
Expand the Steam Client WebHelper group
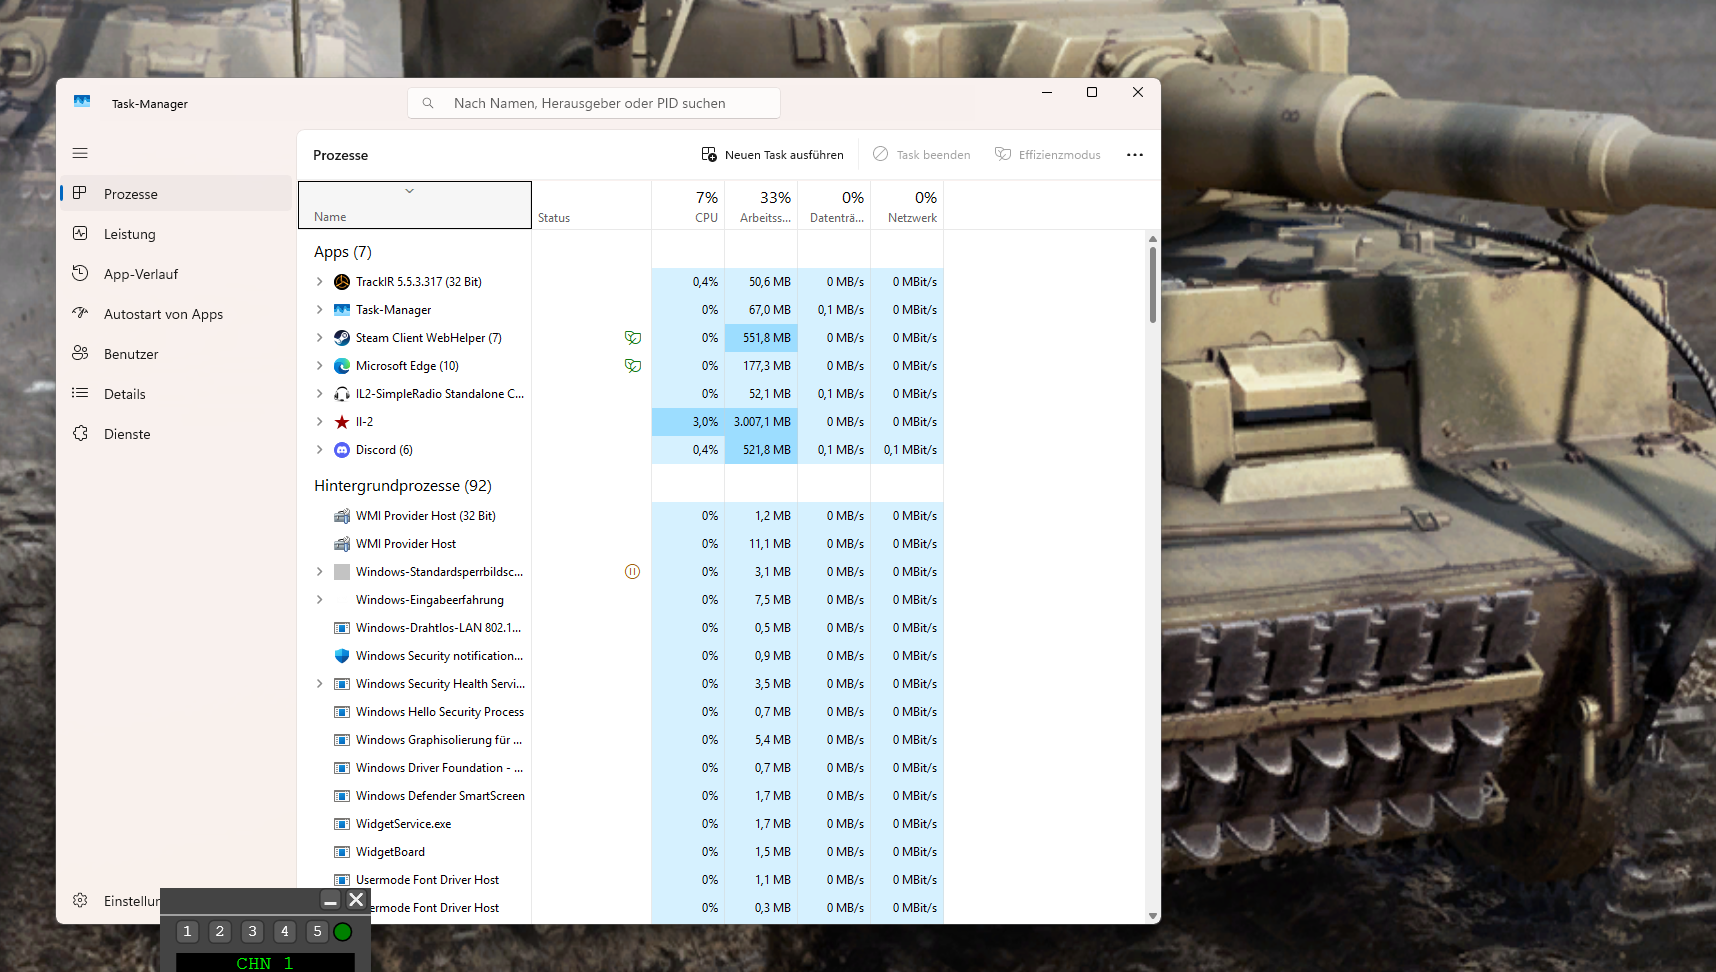(320, 338)
